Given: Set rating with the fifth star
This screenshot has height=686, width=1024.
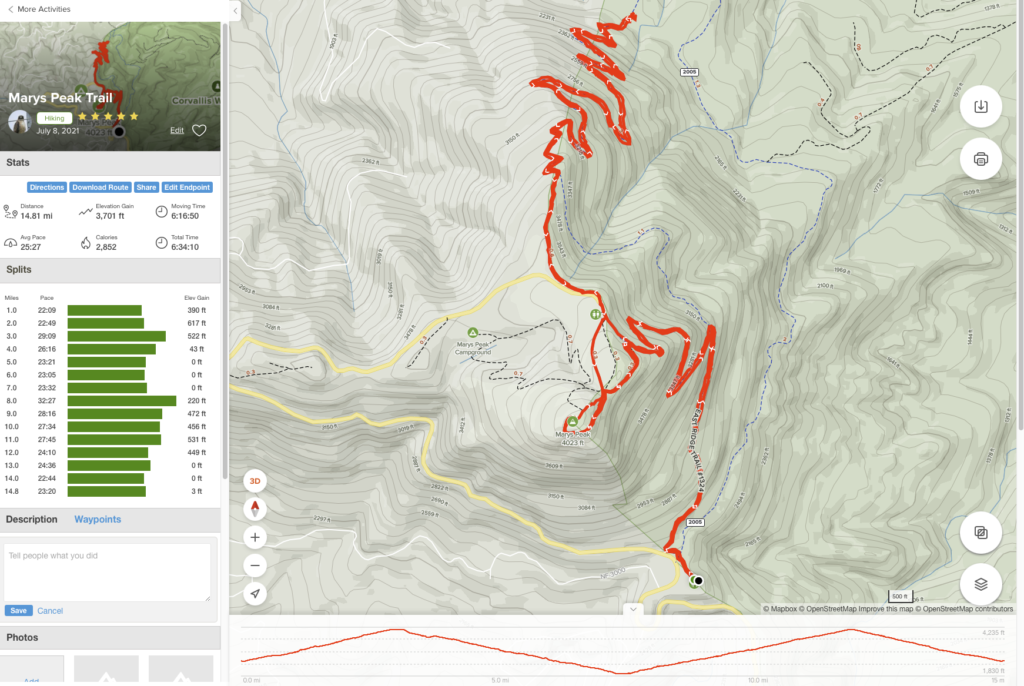Looking at the screenshot, I should click(134, 116).
